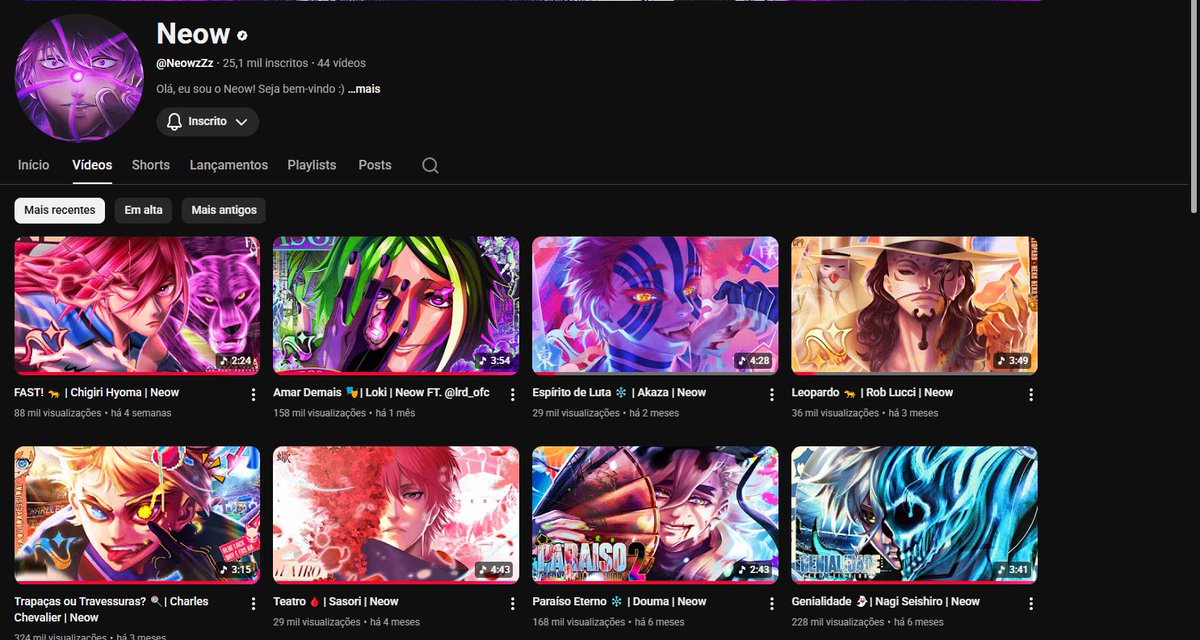Select the Em alta filter chip
Viewport: 1200px width, 640px height.
[143, 210]
